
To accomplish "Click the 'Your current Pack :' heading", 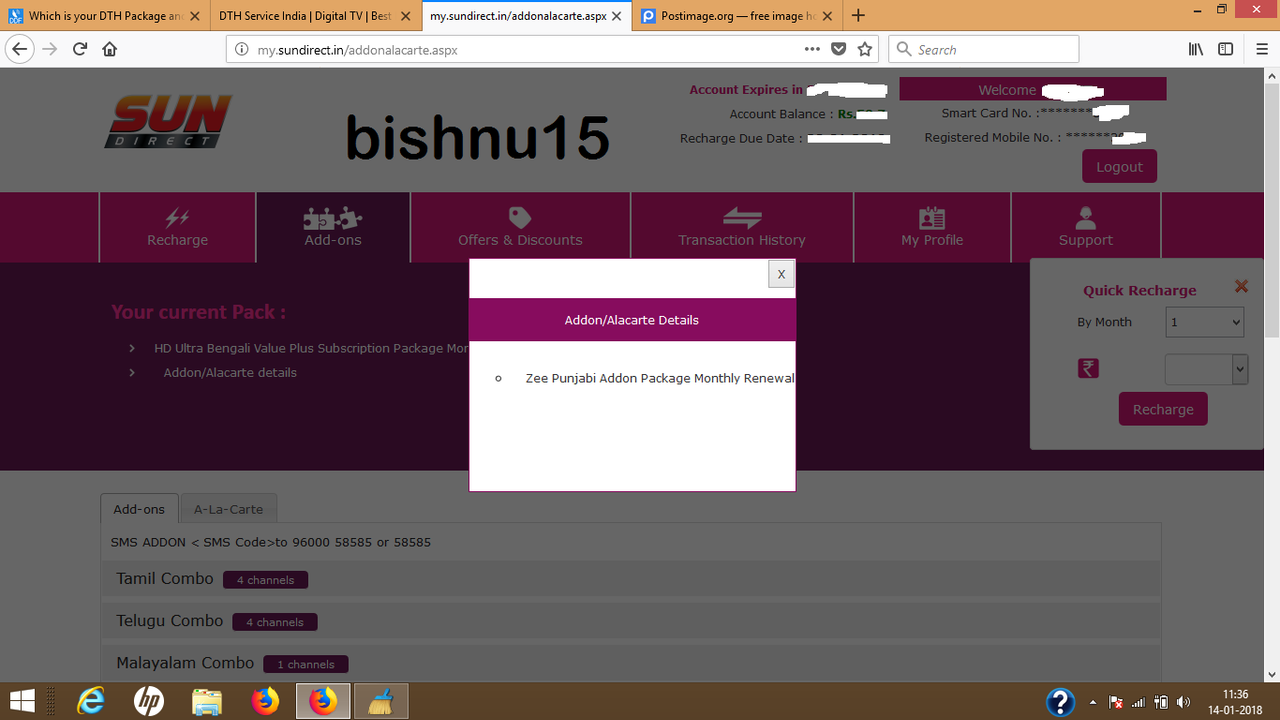I will (x=198, y=312).
